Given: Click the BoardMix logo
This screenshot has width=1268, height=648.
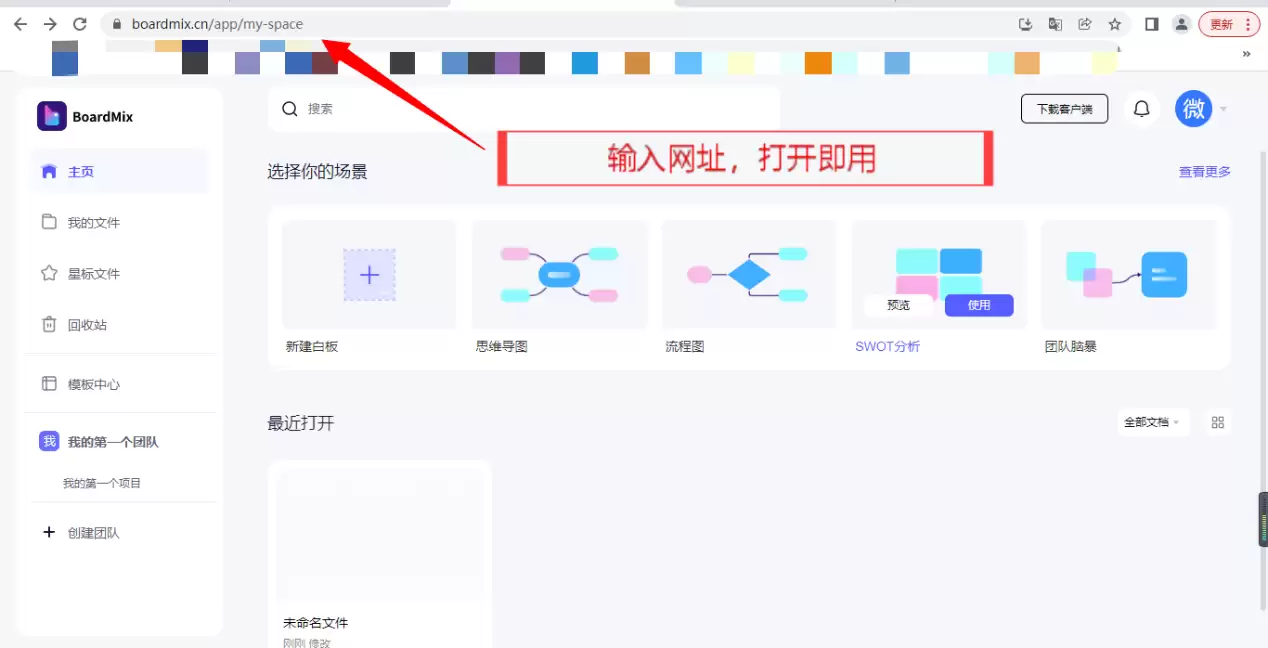Looking at the screenshot, I should (85, 116).
